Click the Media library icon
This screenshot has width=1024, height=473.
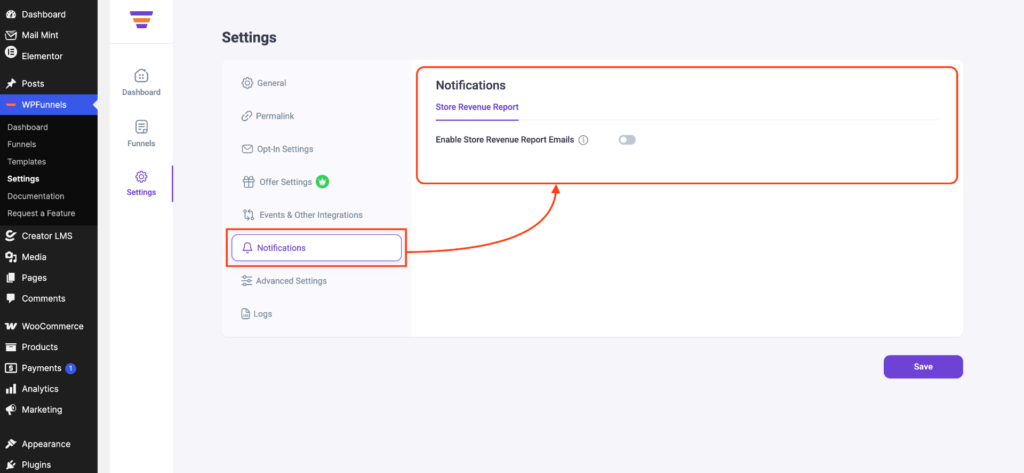tap(10, 257)
